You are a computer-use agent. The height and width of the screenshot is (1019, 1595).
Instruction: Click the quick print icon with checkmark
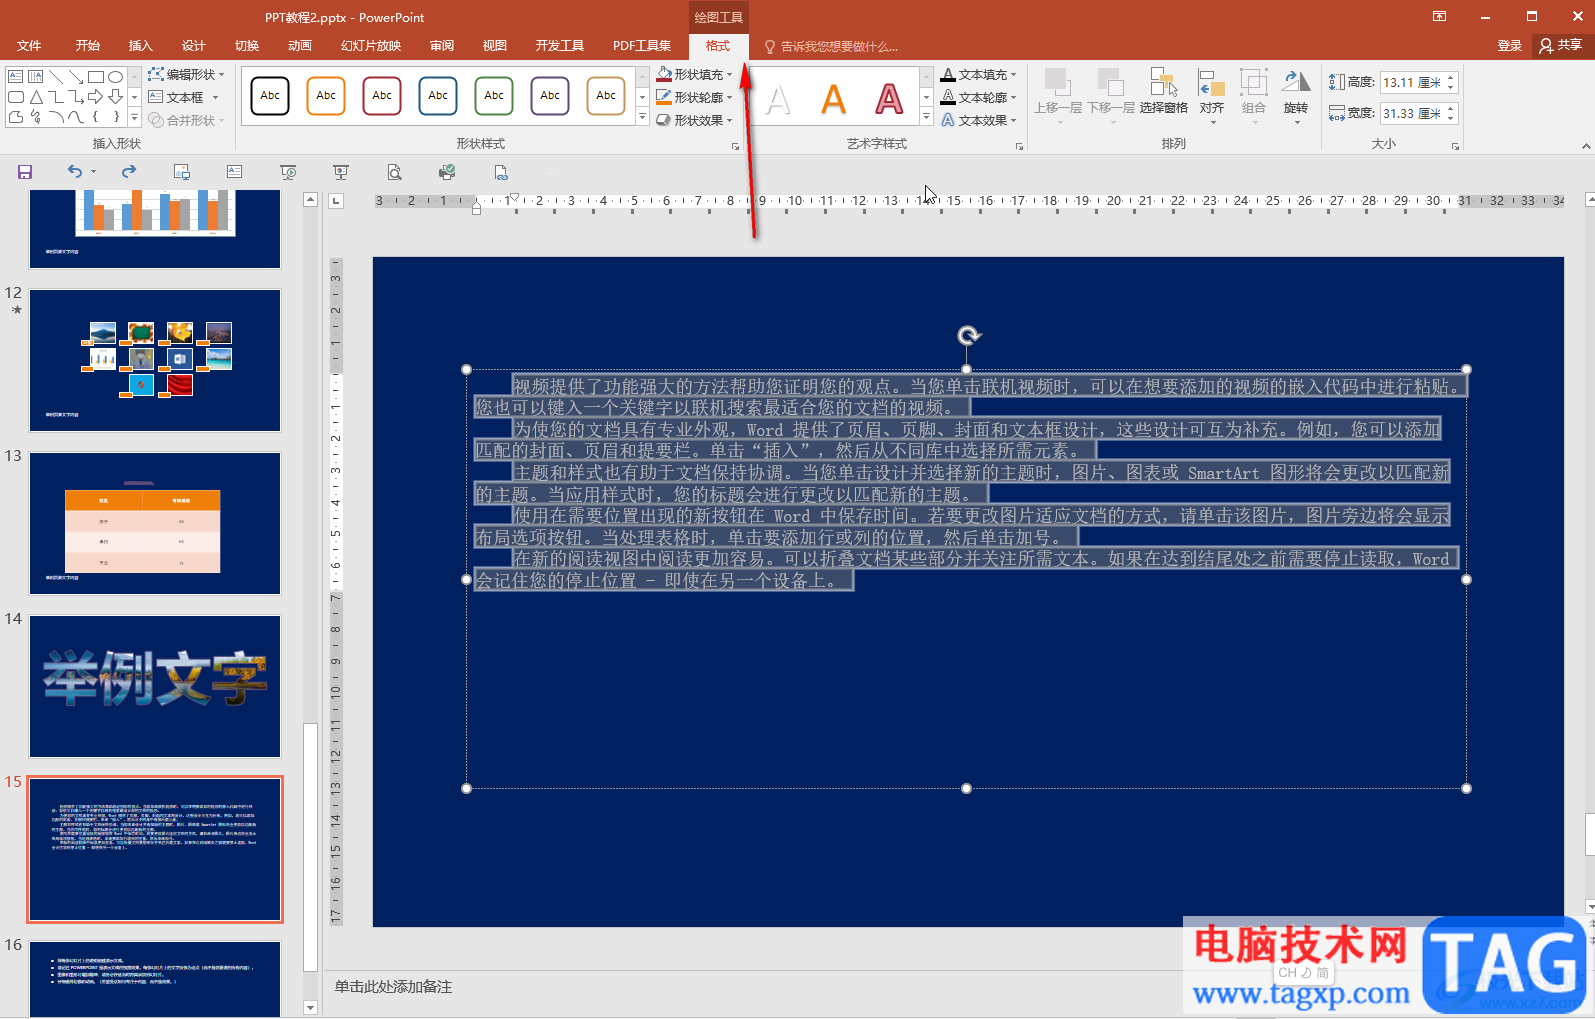click(x=447, y=172)
